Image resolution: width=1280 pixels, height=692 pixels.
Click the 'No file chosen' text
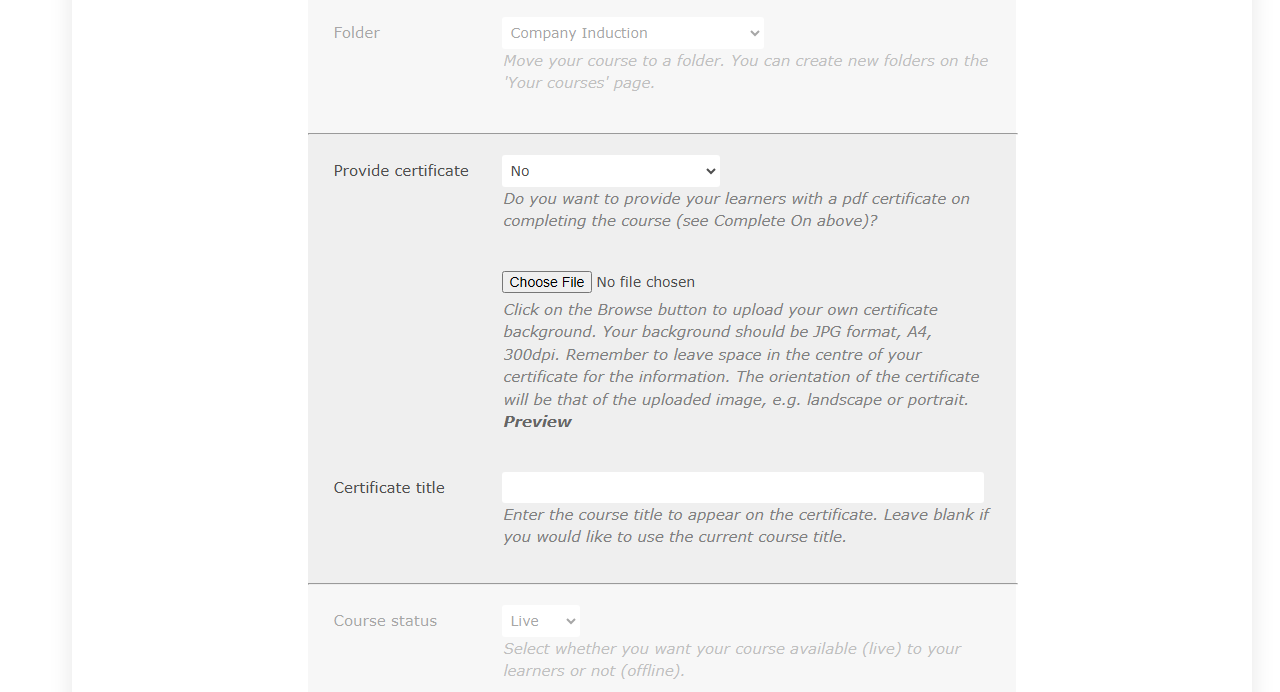pos(645,282)
